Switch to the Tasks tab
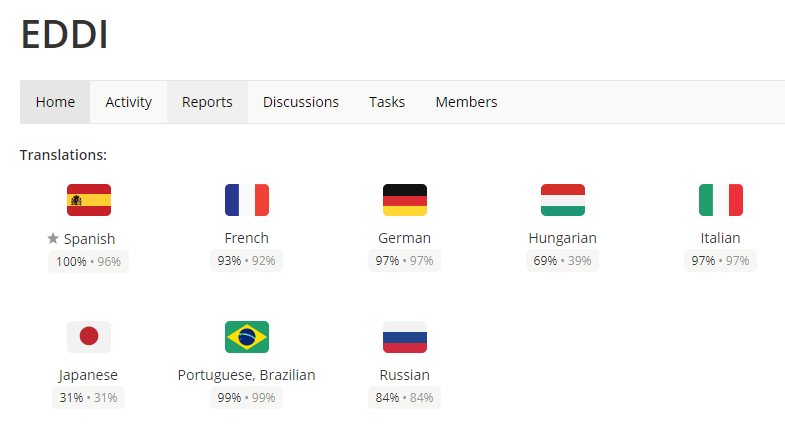The width and height of the screenshot is (785, 433). 387,102
